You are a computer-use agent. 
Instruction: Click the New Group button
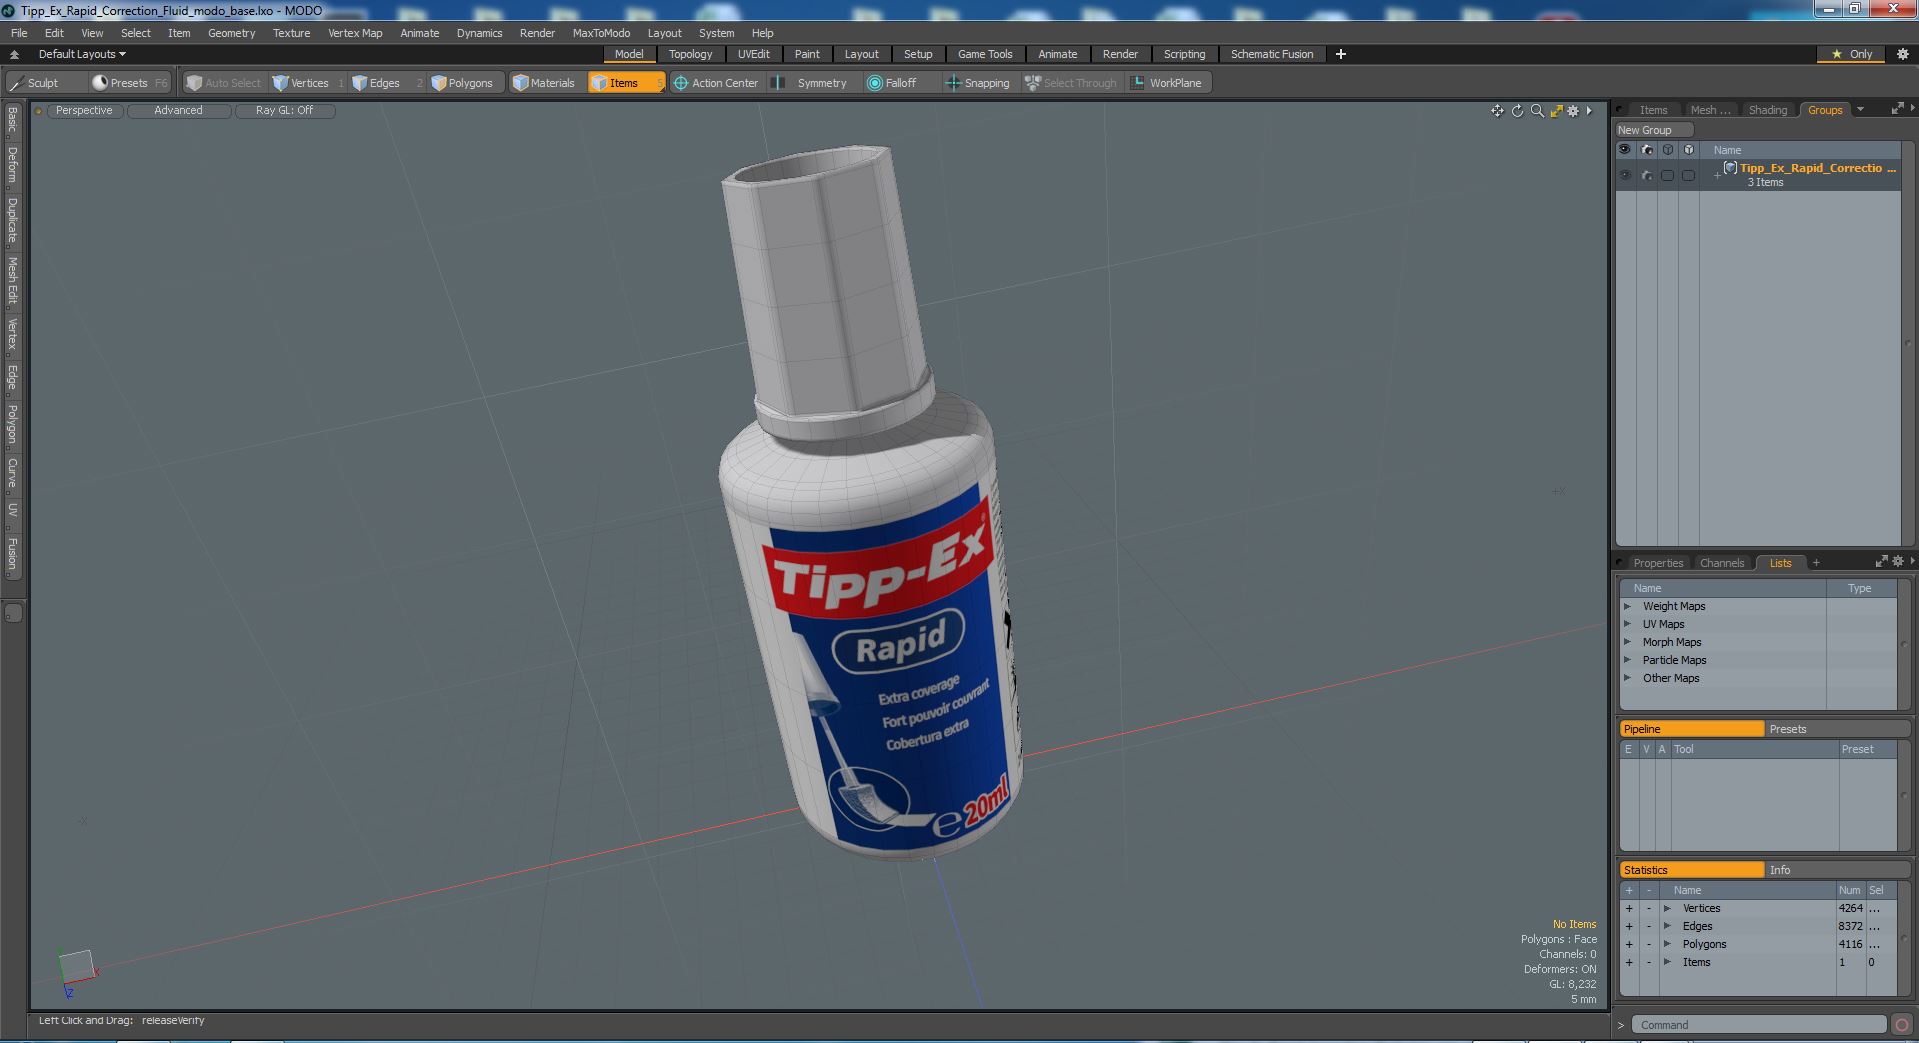pos(1654,130)
